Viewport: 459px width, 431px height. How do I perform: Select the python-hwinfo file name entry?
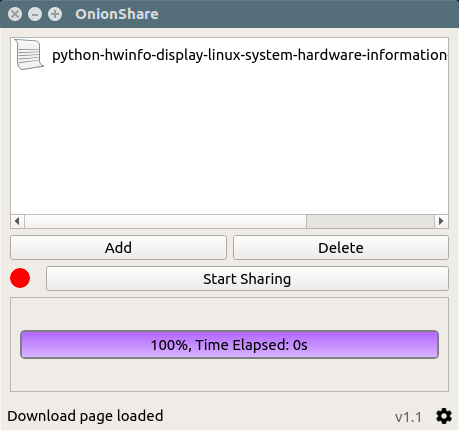[x=249, y=55]
